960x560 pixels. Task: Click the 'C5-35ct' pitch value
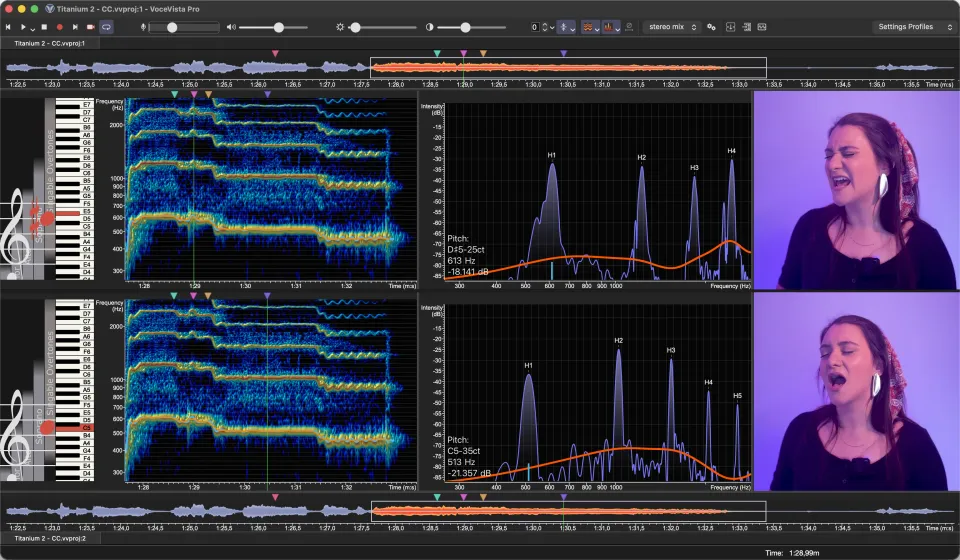click(463, 451)
